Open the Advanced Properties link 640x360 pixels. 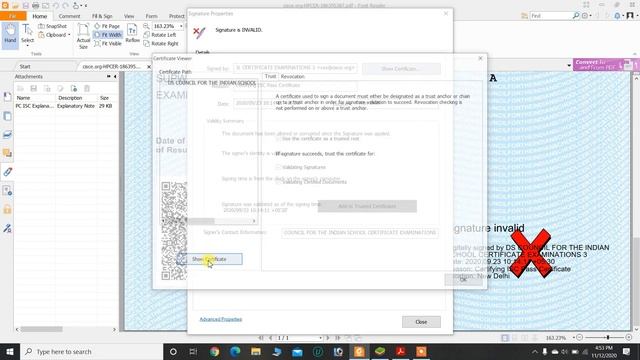[x=221, y=319]
